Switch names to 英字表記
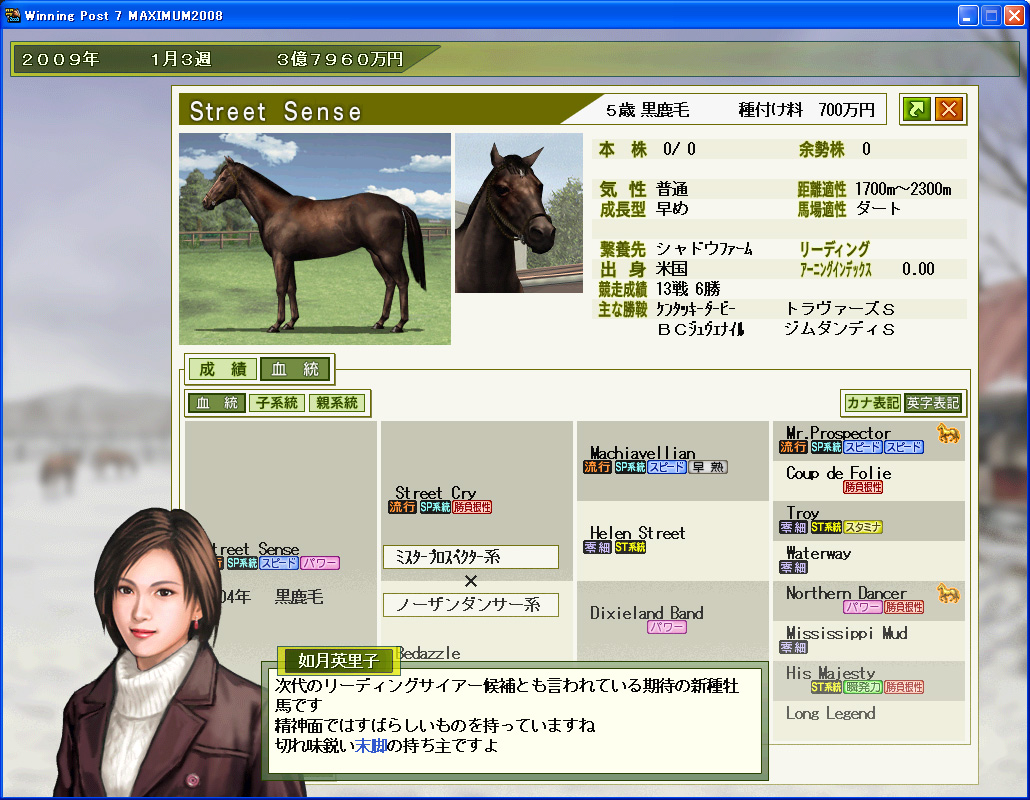The image size is (1030, 800). pos(933,403)
